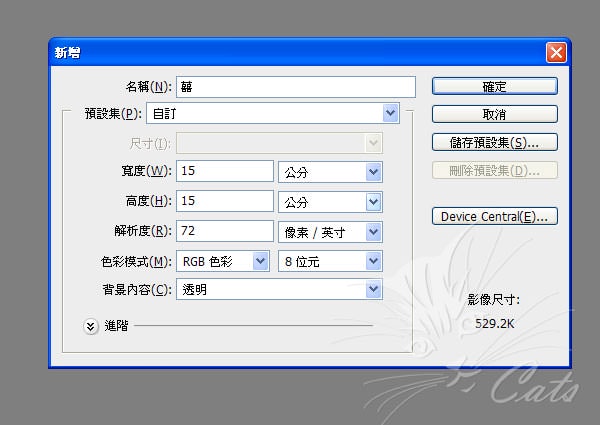600x425 pixels.
Task: Open the width unit 公分 dropdown
Action: pyautogui.click(x=330, y=172)
